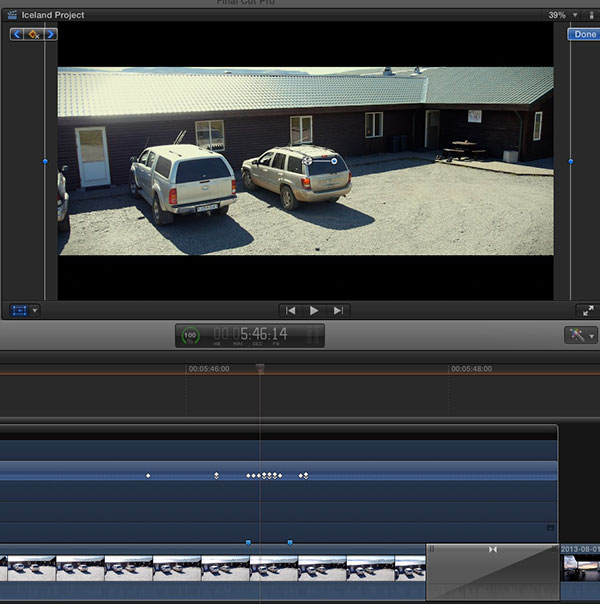Open the Transform tool dropdown arrow
This screenshot has height=604, width=600.
35,310
